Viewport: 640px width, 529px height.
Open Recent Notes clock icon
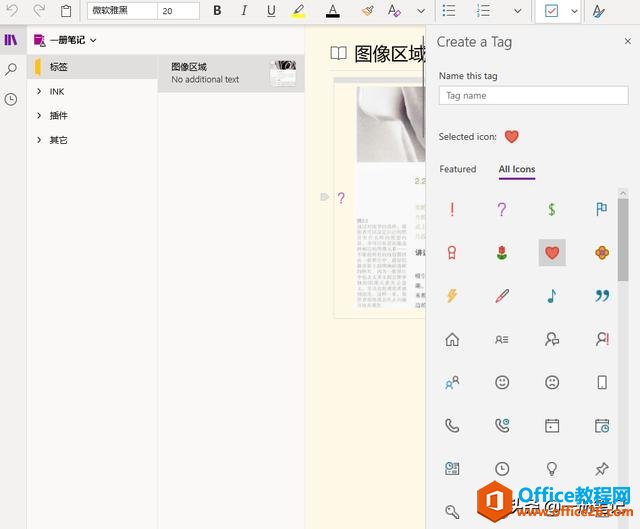(11, 99)
